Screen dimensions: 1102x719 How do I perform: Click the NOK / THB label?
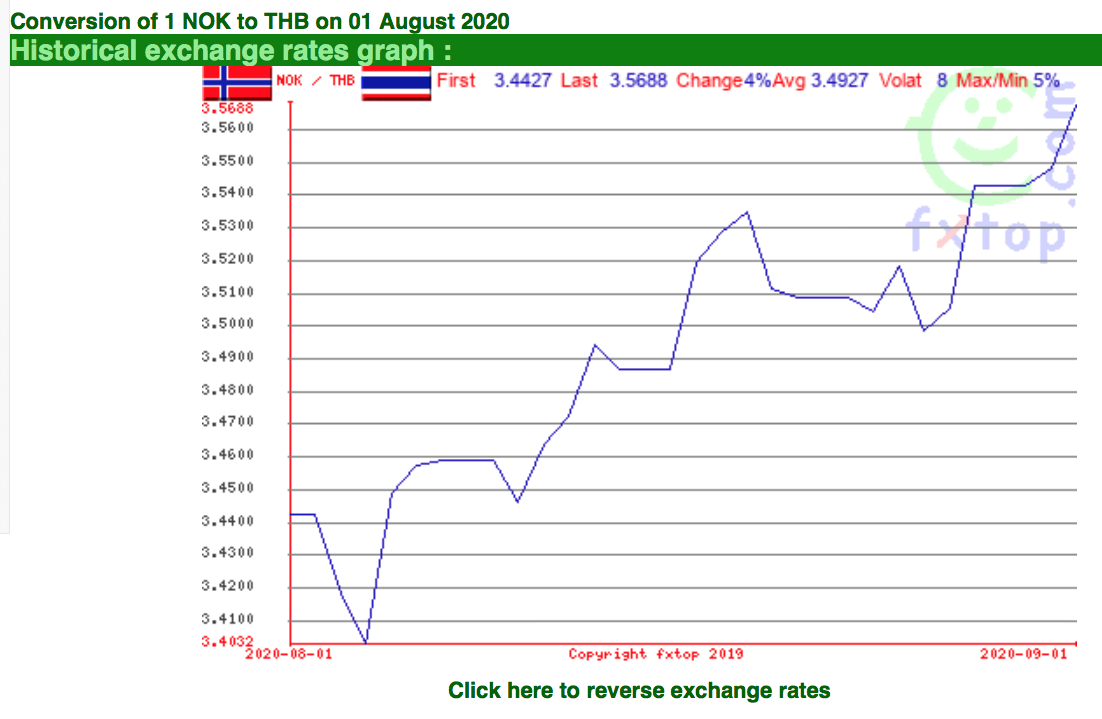316,81
